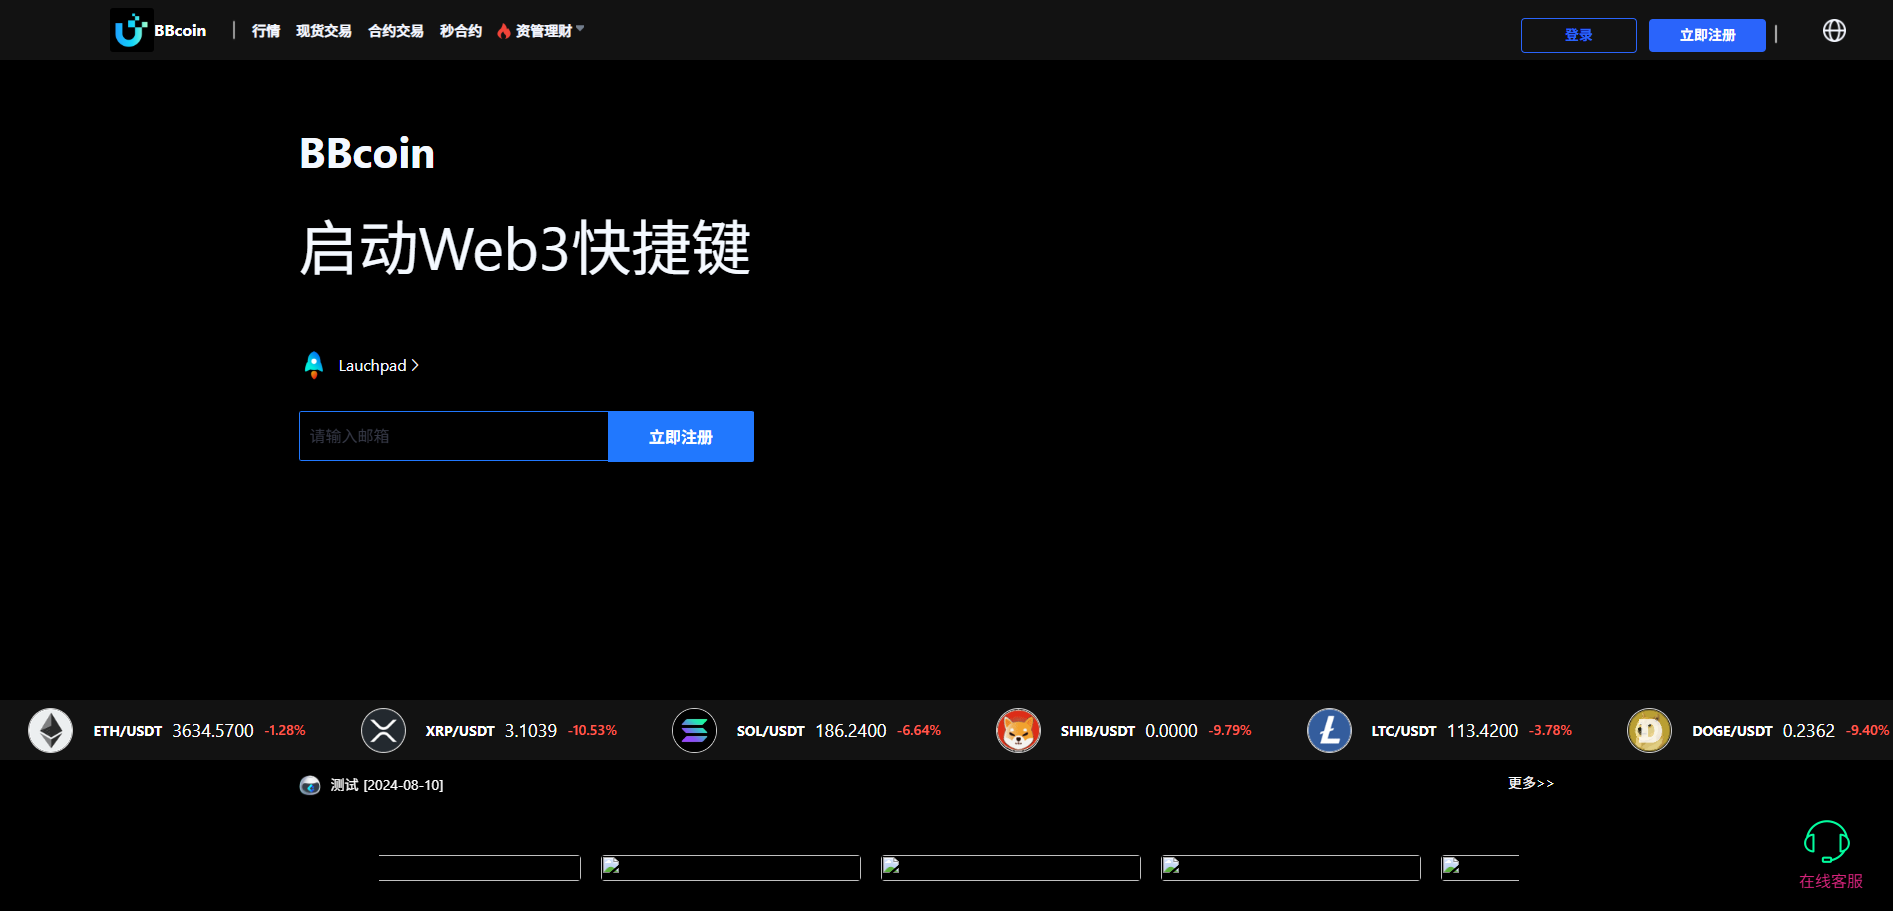
Task: Click the XRP price 3.1039
Action: (531, 731)
